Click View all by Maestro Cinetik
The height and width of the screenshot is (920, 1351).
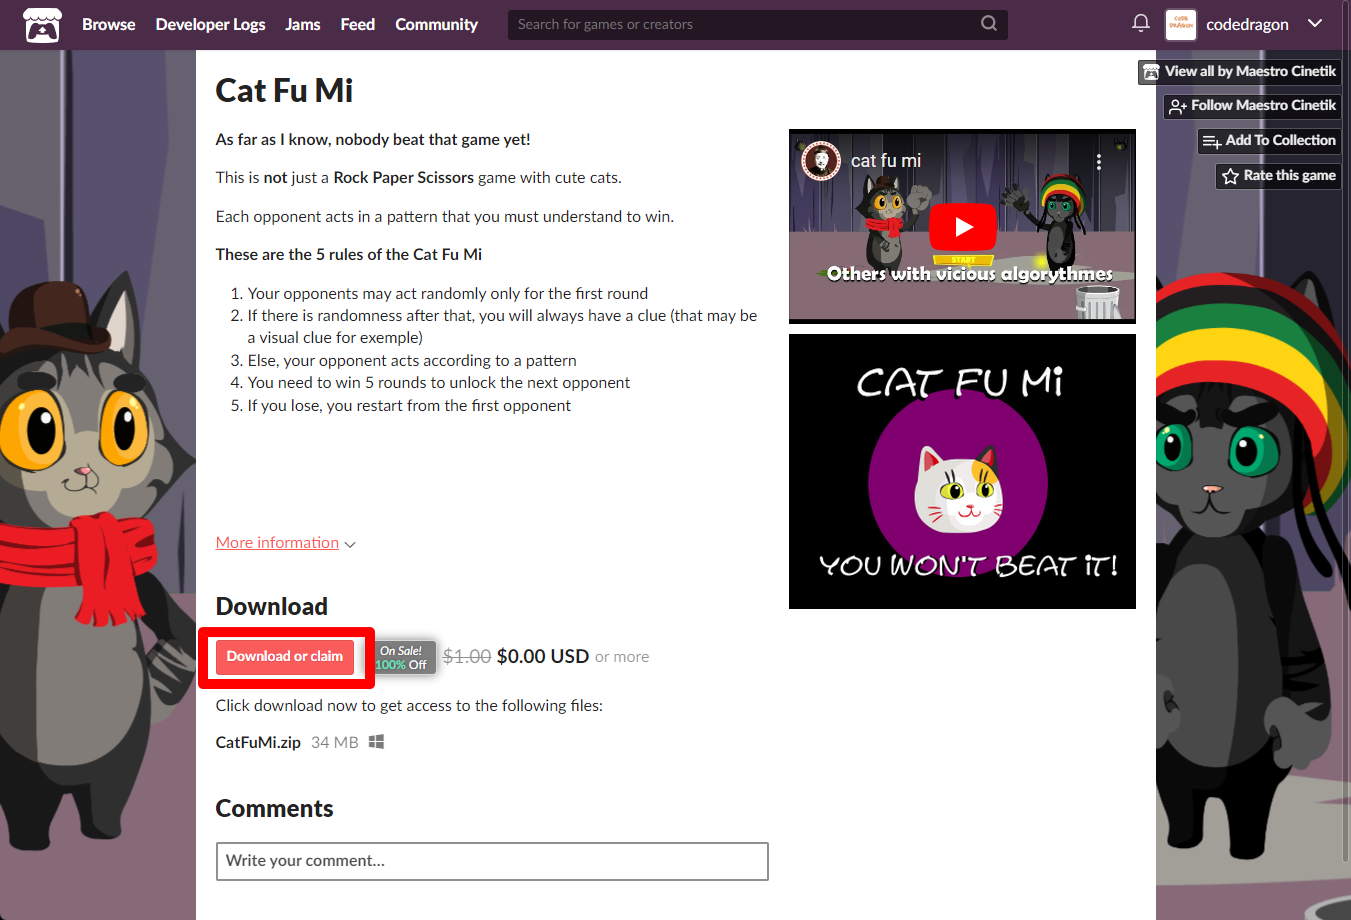point(1239,72)
